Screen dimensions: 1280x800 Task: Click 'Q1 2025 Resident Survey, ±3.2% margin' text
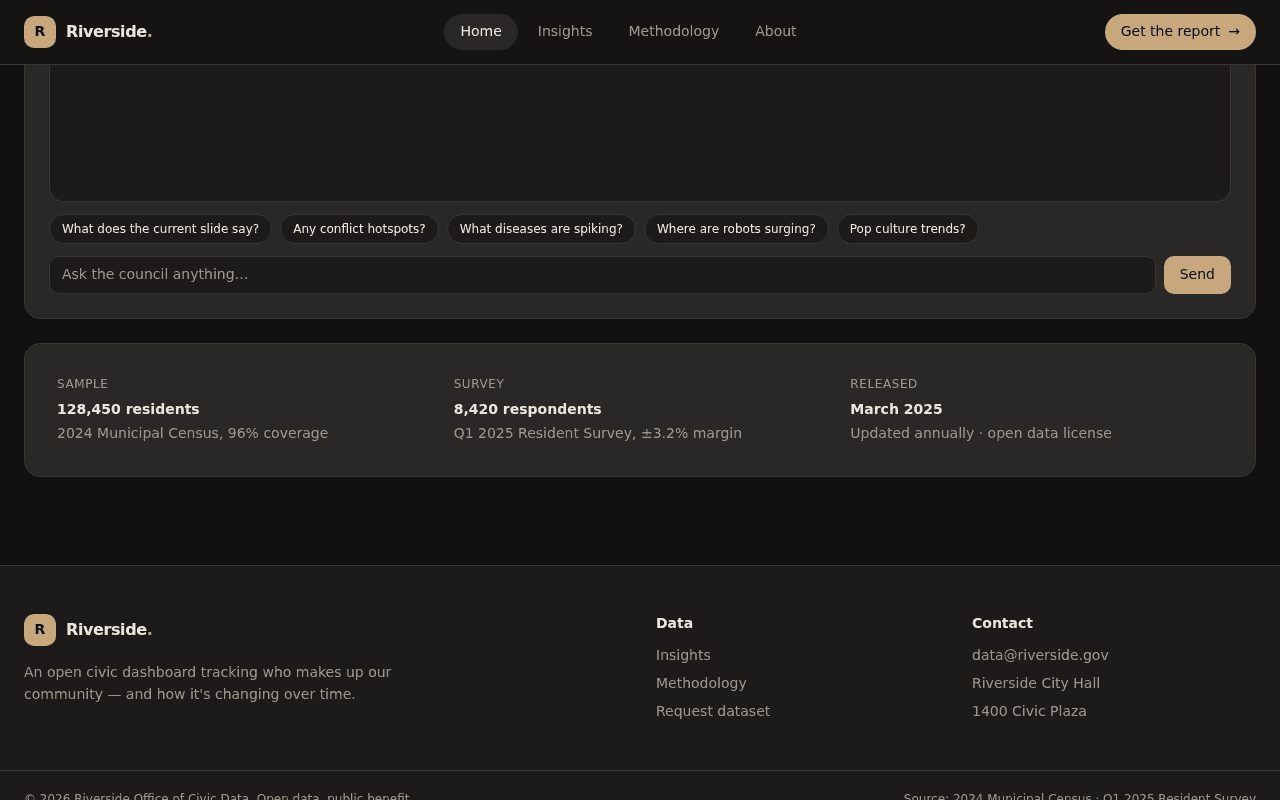(x=598, y=433)
